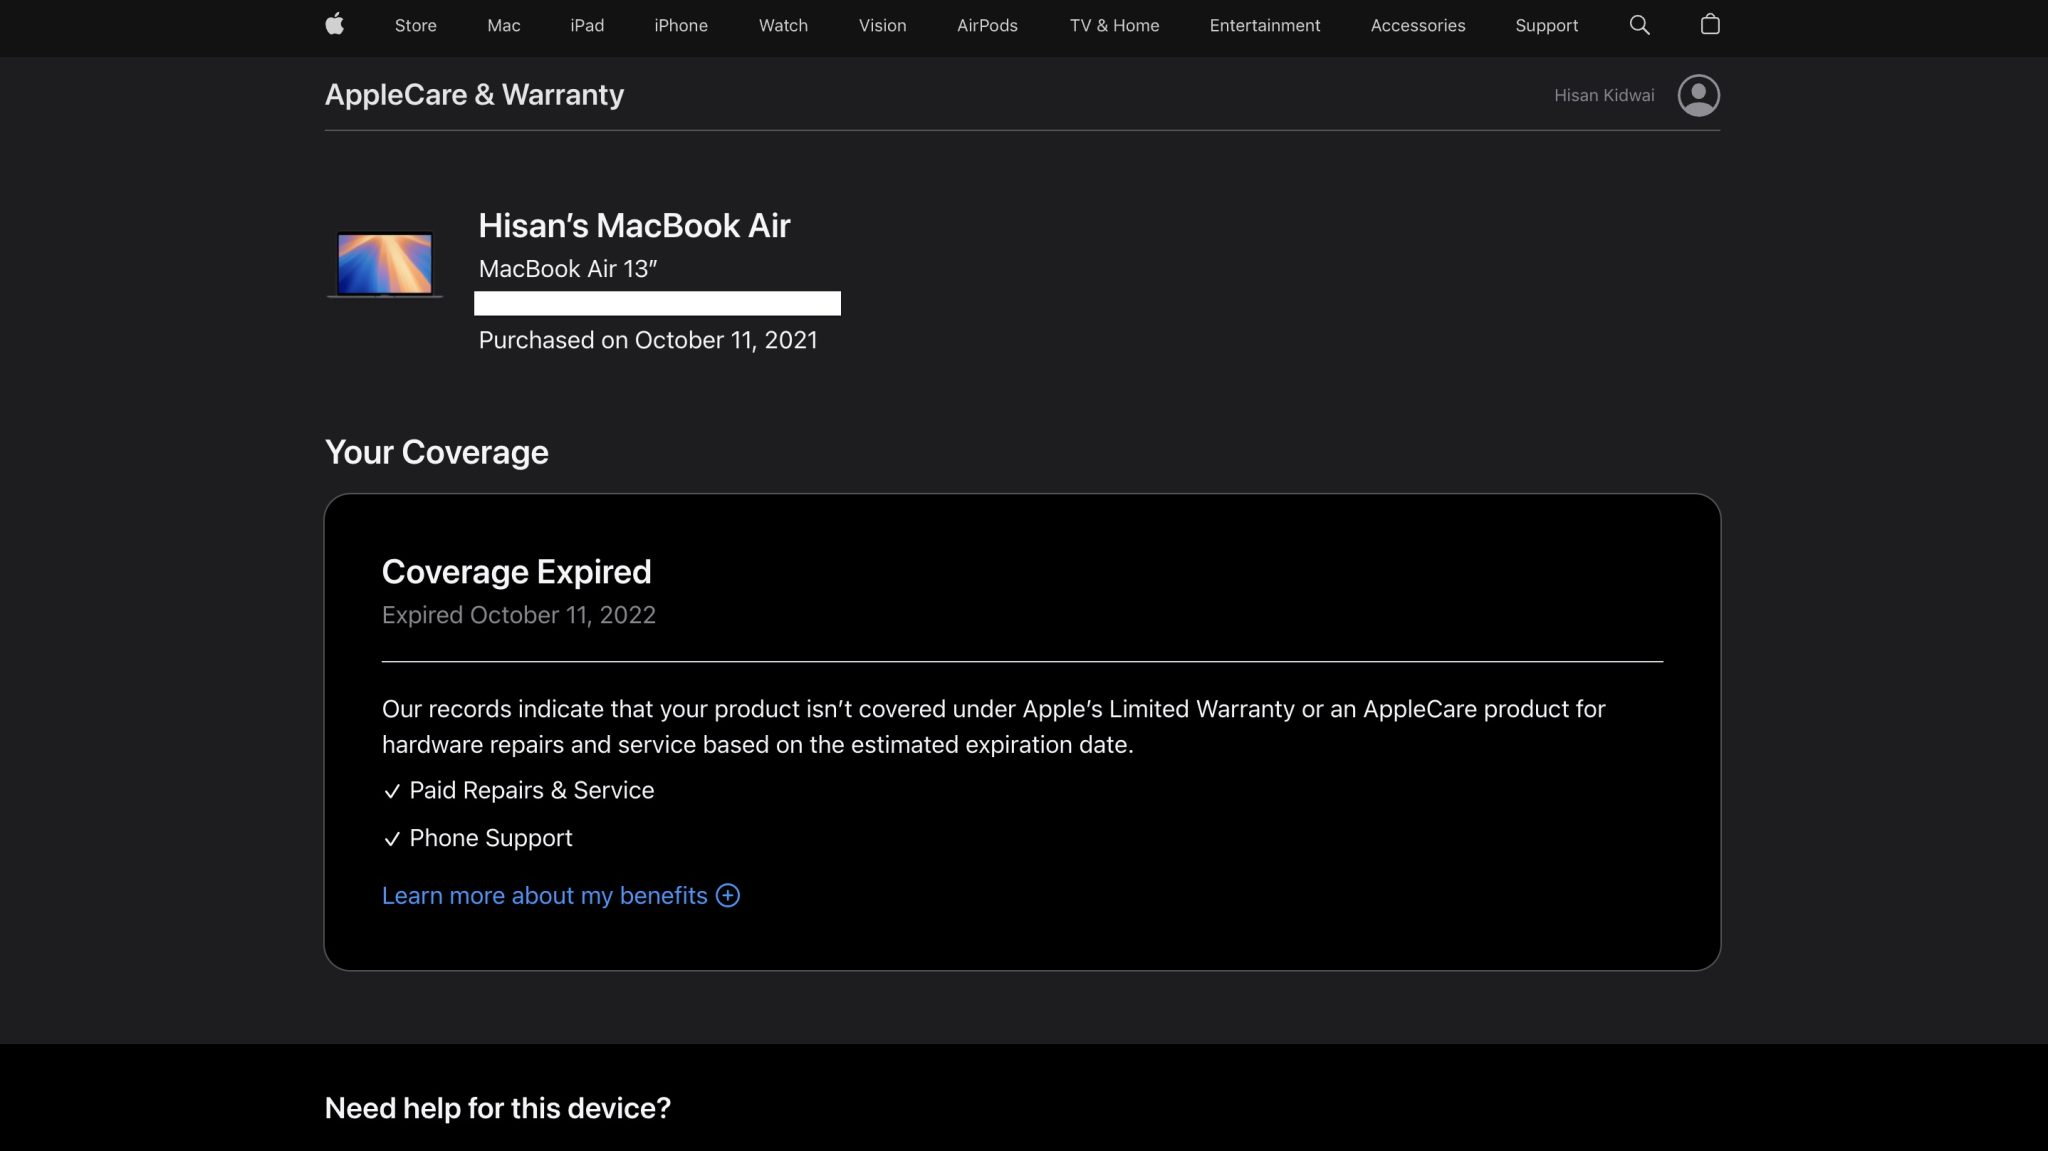Image resolution: width=2048 pixels, height=1151 pixels.
Task: Open the Entertainment menu item
Action: click(x=1264, y=25)
